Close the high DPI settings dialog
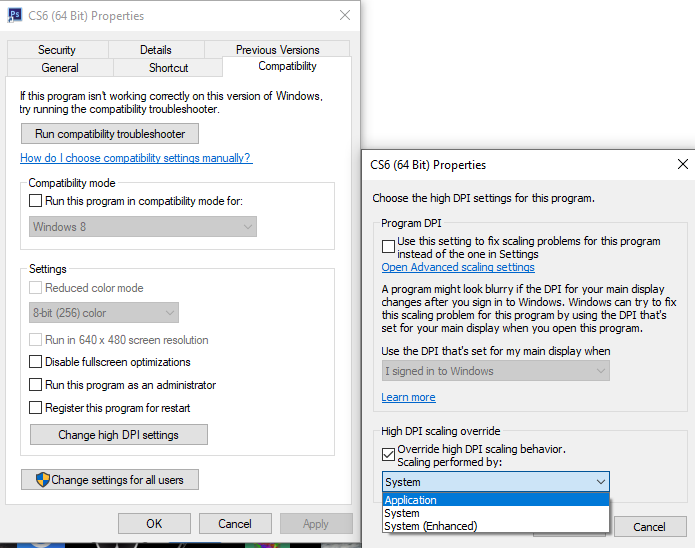 pyautogui.click(x=682, y=164)
